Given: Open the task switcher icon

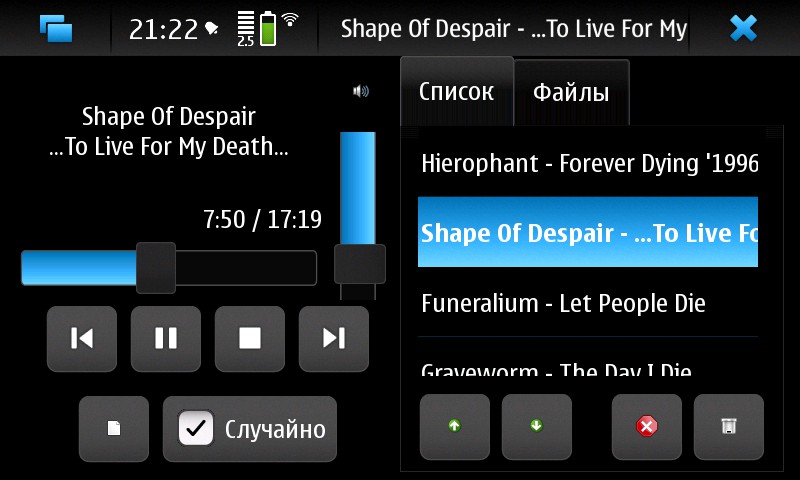Looking at the screenshot, I should click(56, 28).
